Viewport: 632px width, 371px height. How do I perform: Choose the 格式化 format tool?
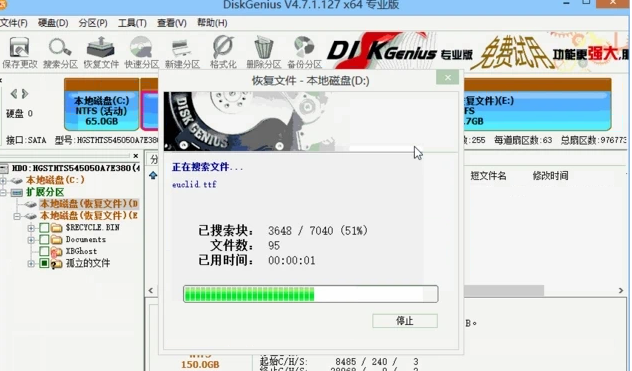click(x=223, y=52)
